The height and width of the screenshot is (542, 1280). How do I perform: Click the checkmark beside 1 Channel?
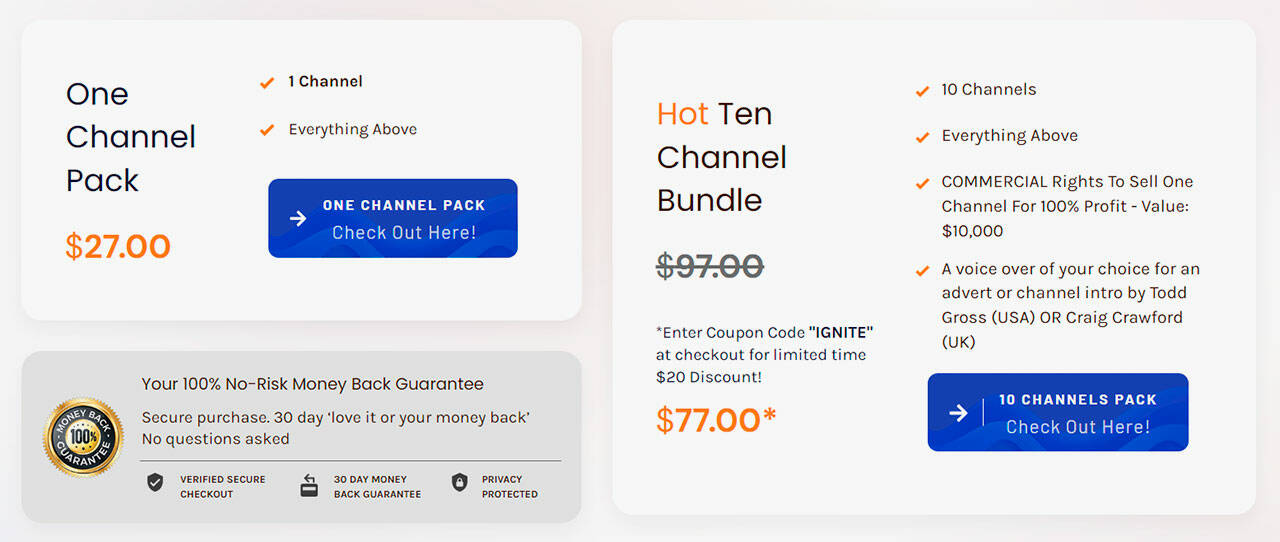tap(267, 83)
